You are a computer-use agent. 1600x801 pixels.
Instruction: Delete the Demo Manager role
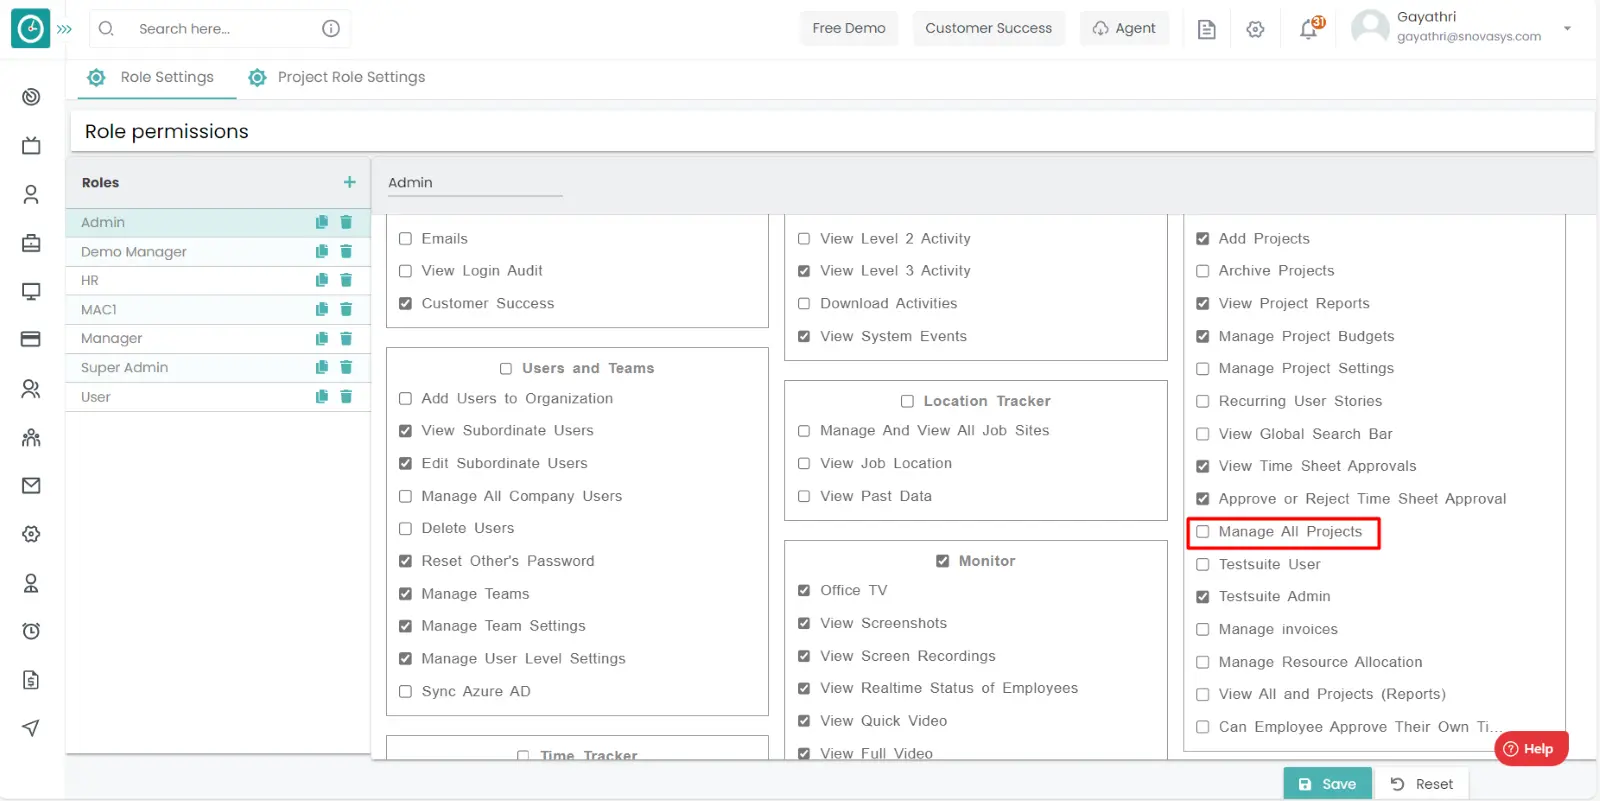tap(346, 252)
